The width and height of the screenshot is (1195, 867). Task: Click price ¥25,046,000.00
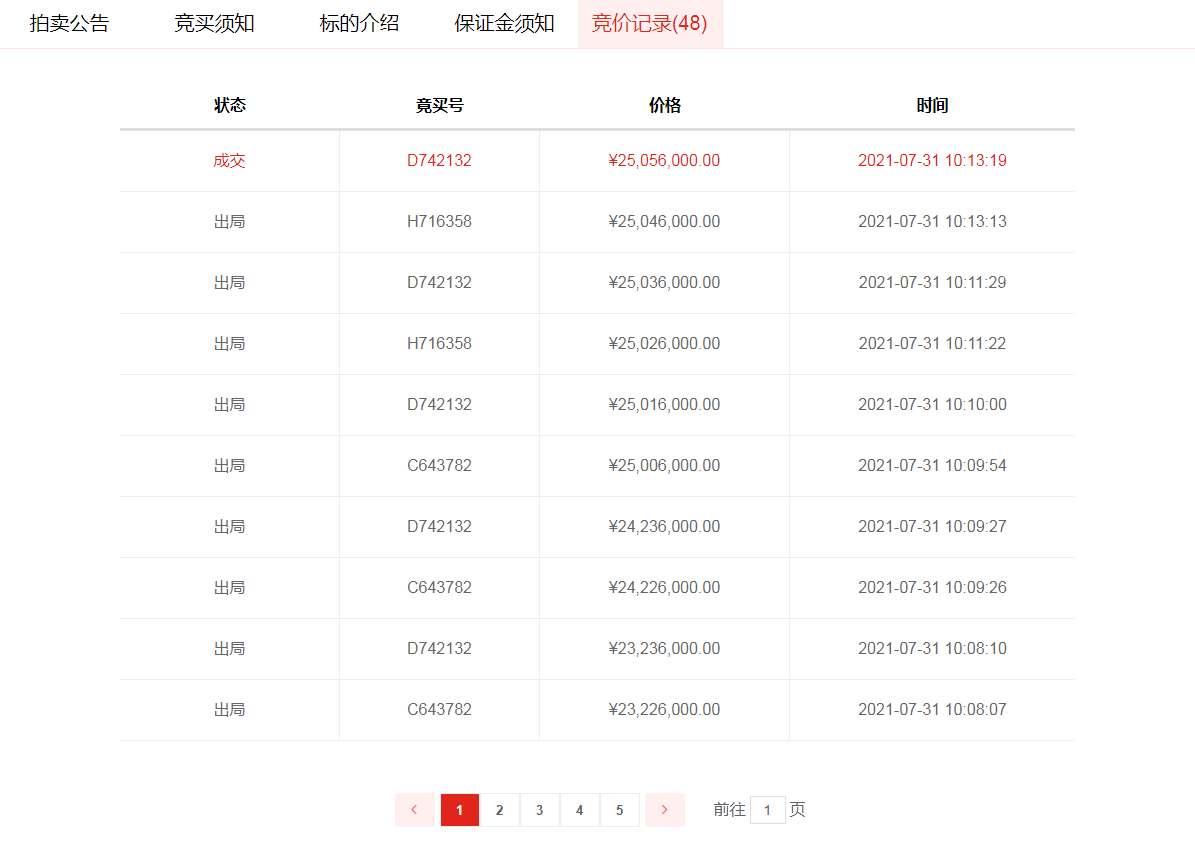point(665,222)
